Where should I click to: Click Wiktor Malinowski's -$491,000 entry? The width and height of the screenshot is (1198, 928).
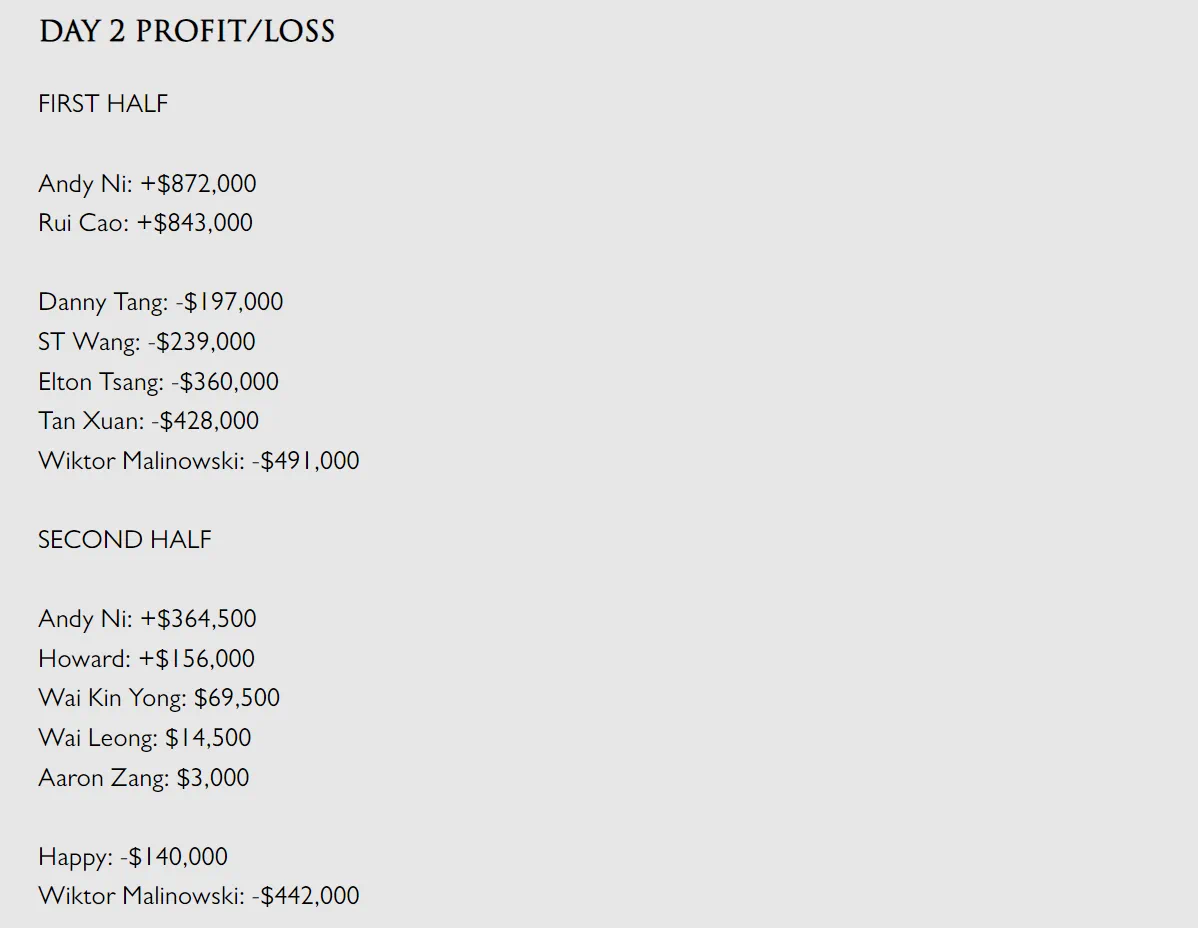(198, 461)
